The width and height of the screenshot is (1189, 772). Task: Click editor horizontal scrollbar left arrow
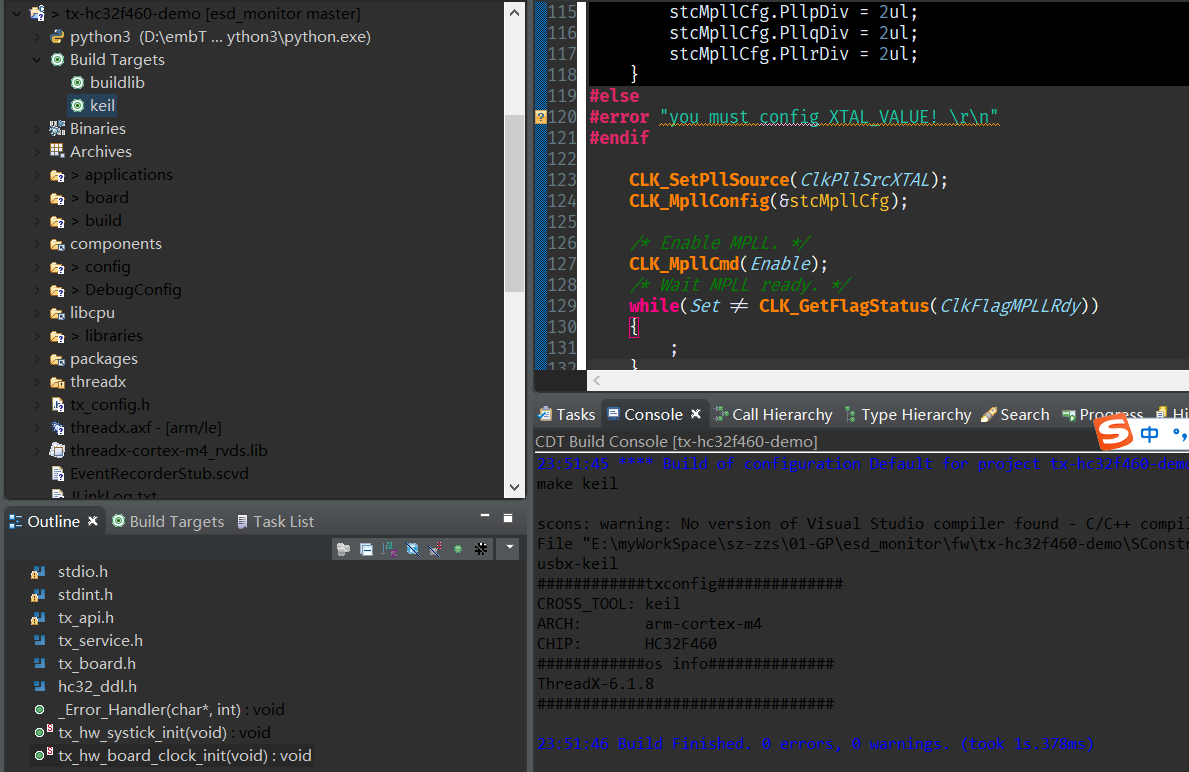(x=597, y=381)
